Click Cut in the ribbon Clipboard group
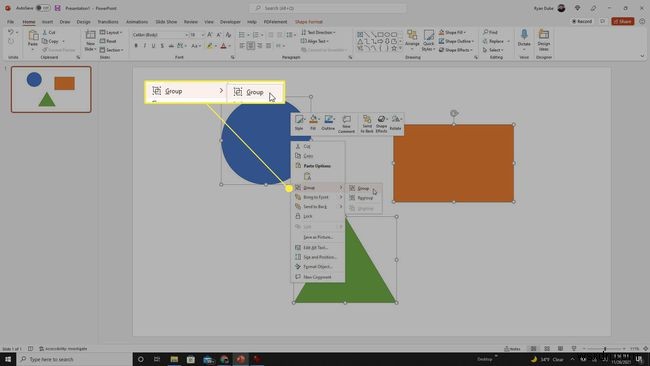The height and width of the screenshot is (366, 650). tap(49, 32)
